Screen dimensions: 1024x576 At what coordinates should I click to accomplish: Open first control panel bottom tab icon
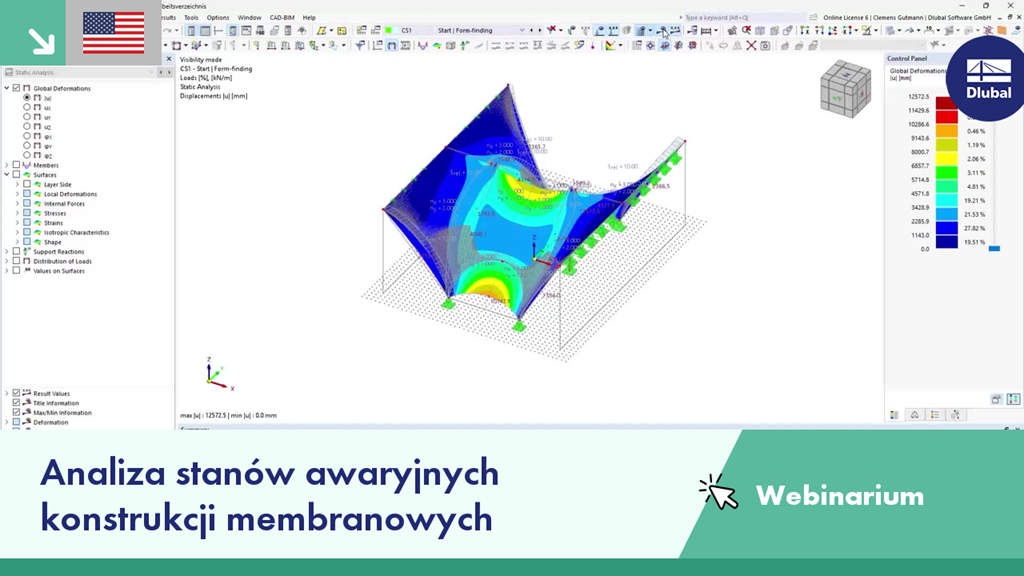(894, 415)
